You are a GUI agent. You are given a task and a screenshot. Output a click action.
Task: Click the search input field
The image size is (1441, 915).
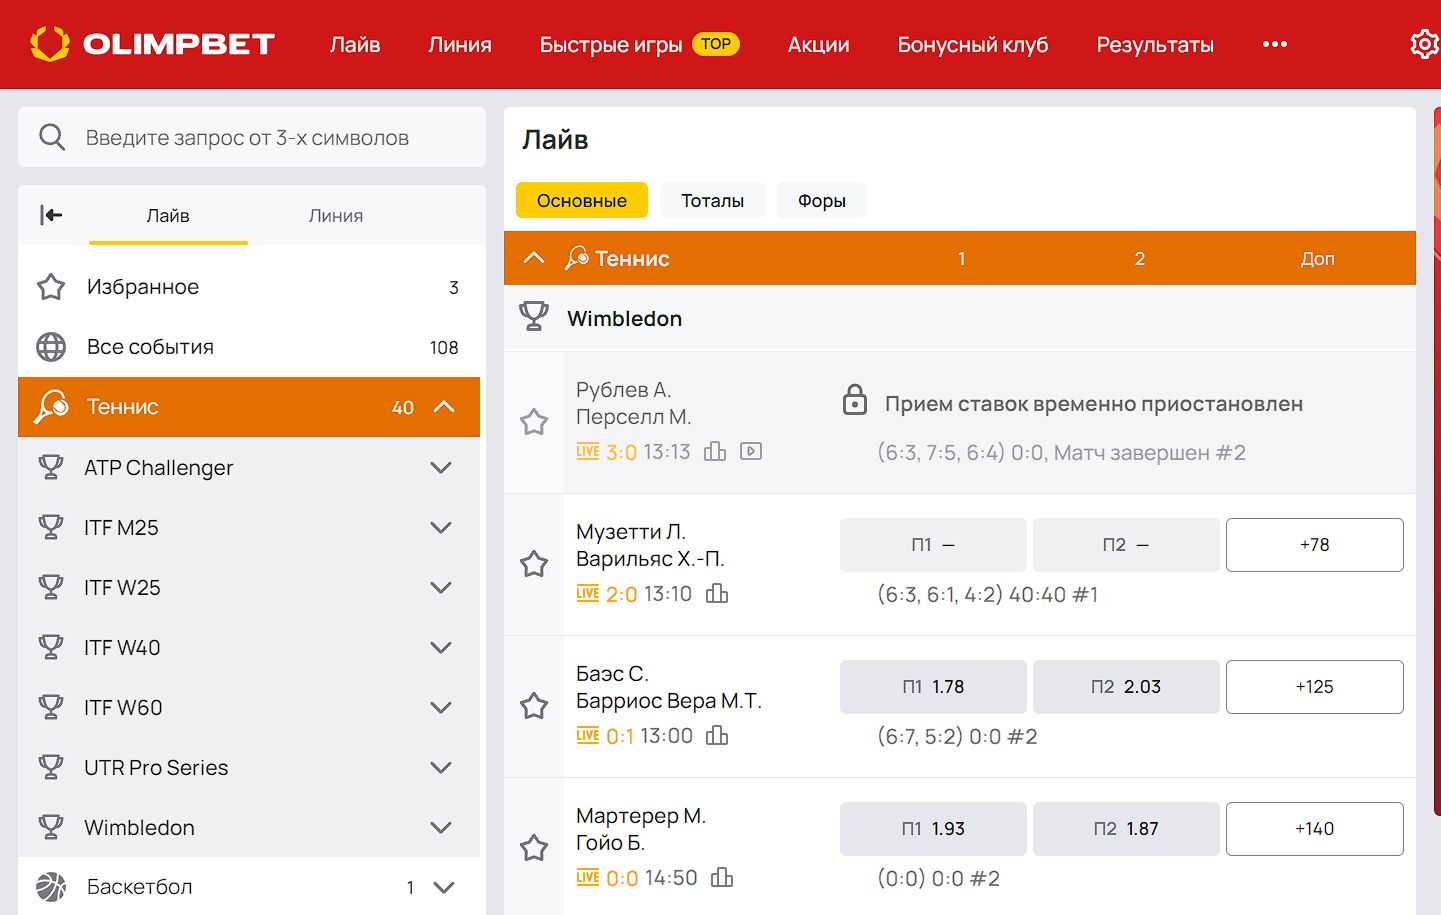pyautogui.click(x=252, y=137)
